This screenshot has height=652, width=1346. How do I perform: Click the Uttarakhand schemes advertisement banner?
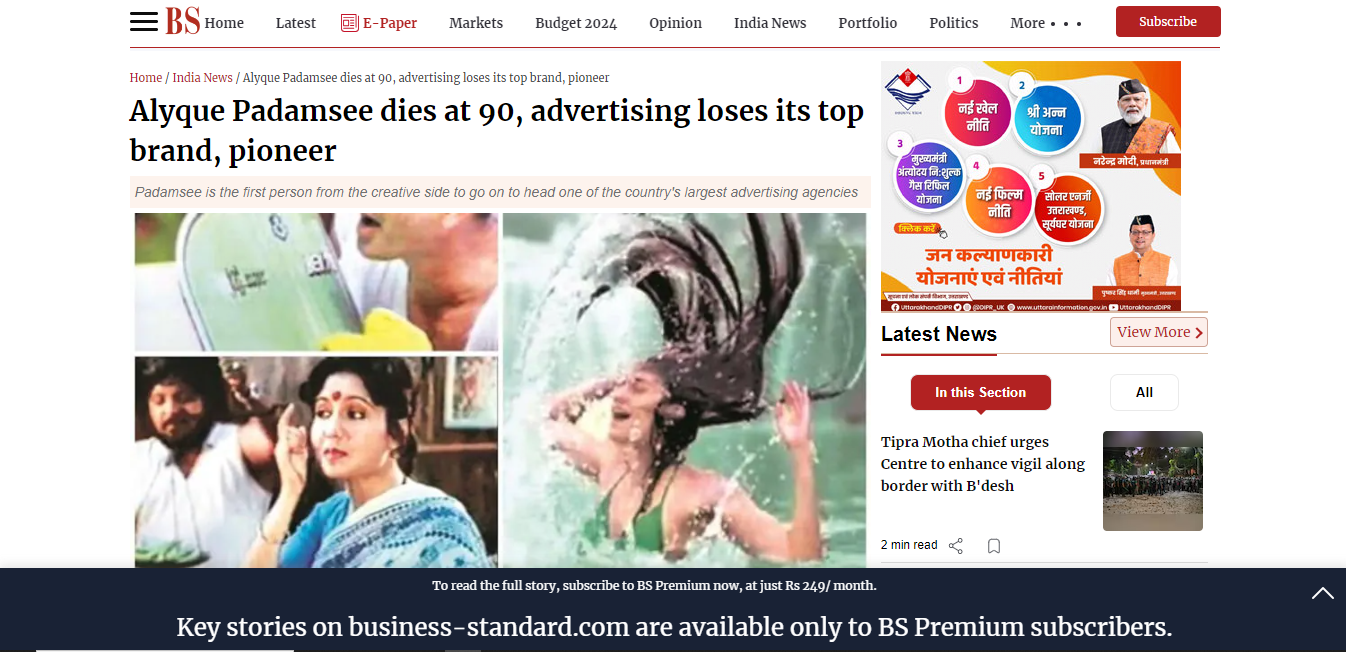point(1031,186)
